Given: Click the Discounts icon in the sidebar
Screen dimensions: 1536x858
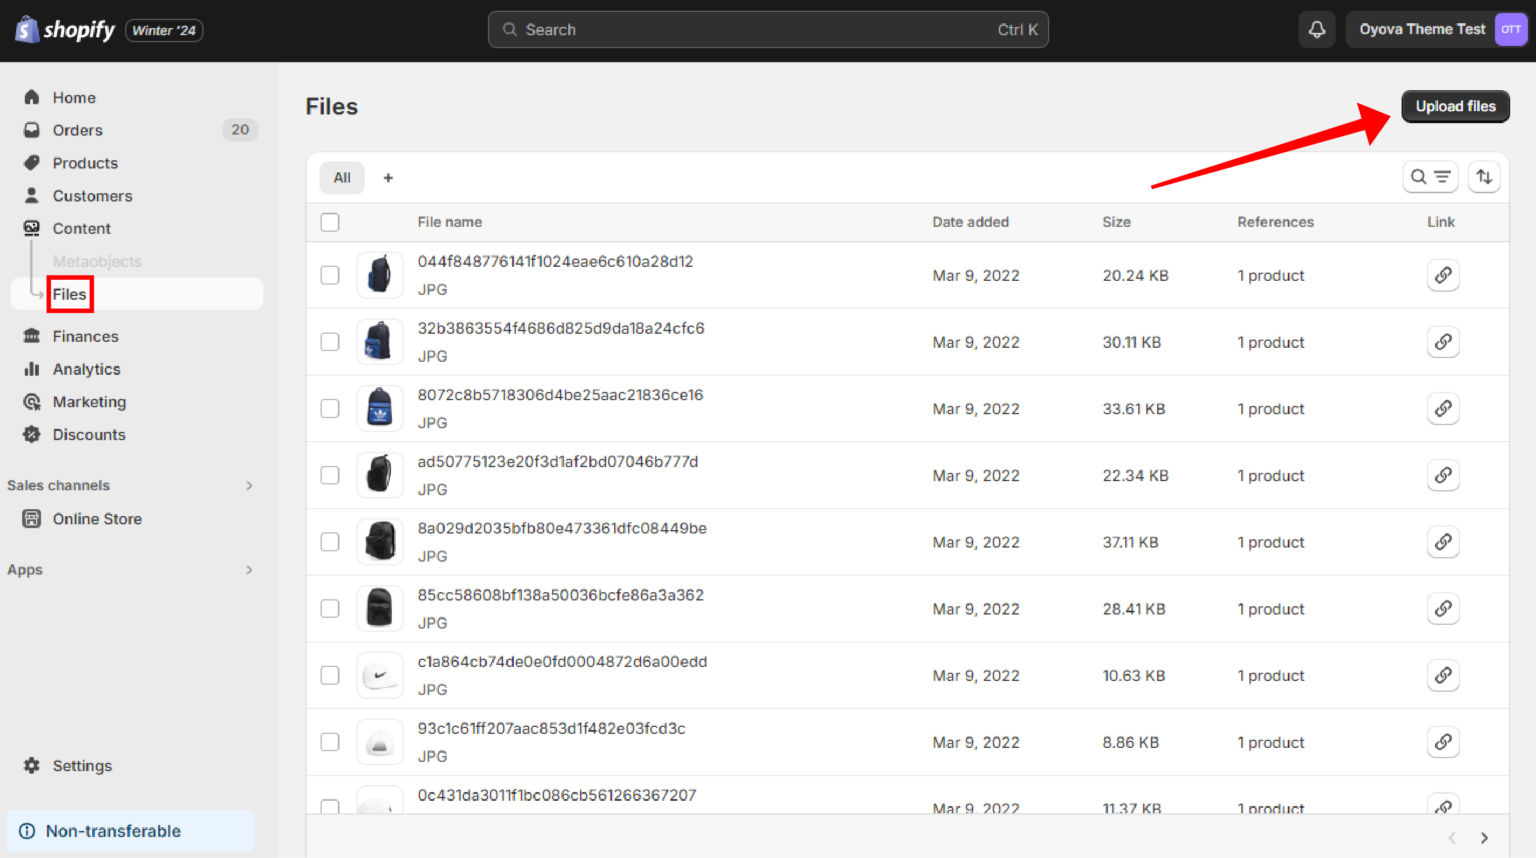Looking at the screenshot, I should click(31, 434).
